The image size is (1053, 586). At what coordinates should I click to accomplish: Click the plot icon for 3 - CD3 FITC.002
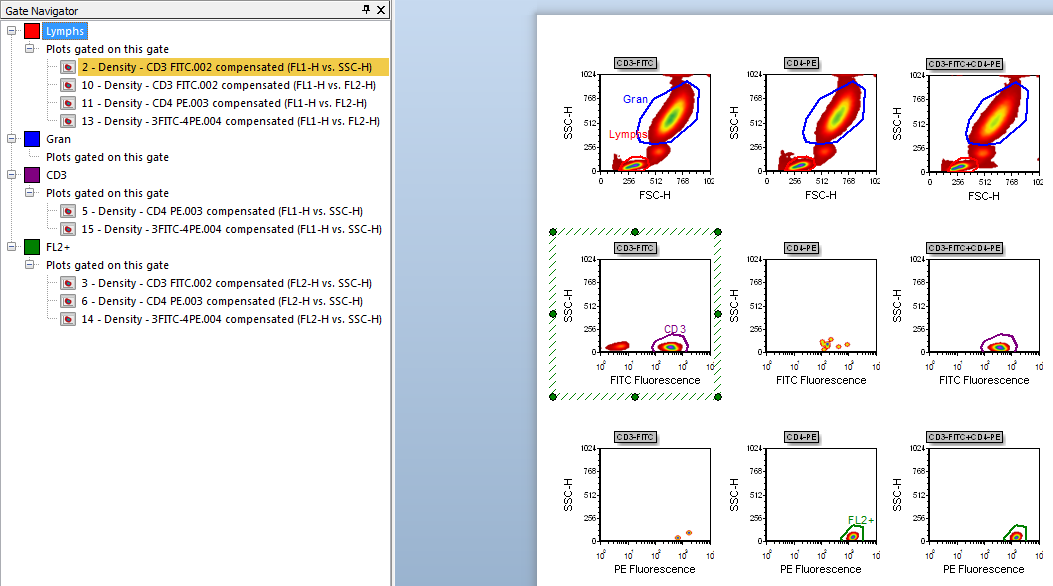pos(68,283)
